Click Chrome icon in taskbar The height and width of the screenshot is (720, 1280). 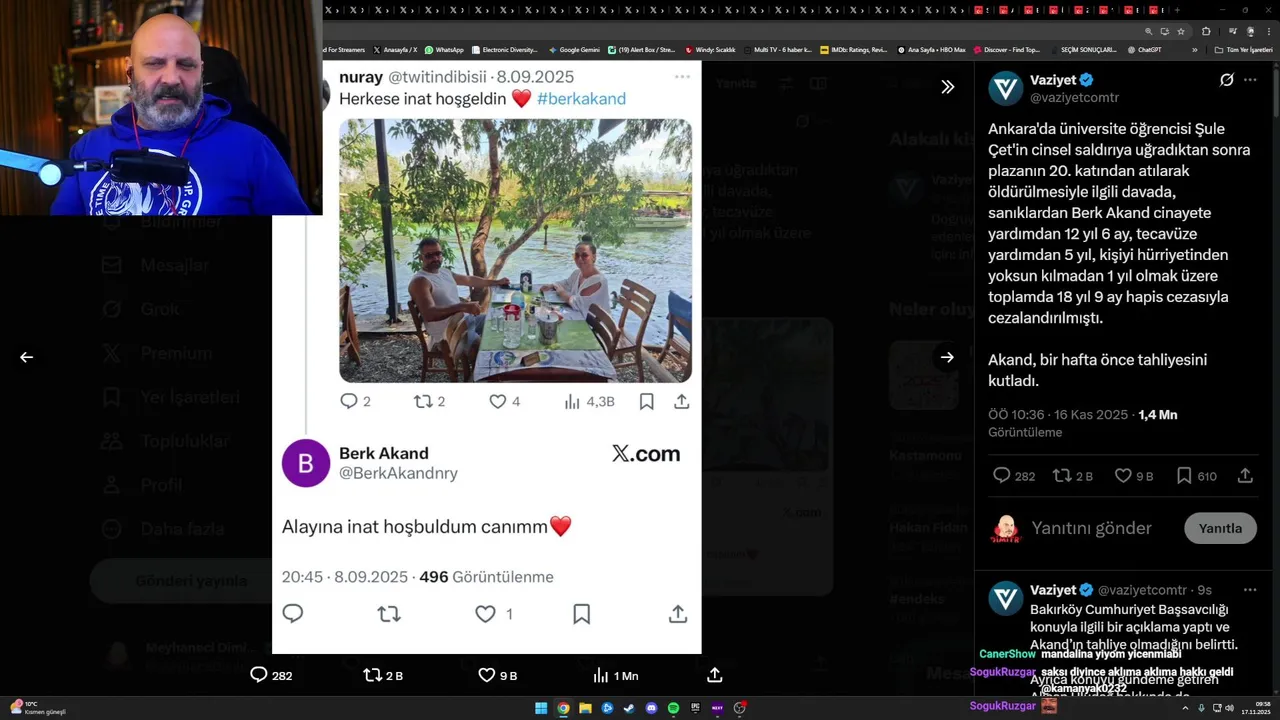(x=563, y=708)
